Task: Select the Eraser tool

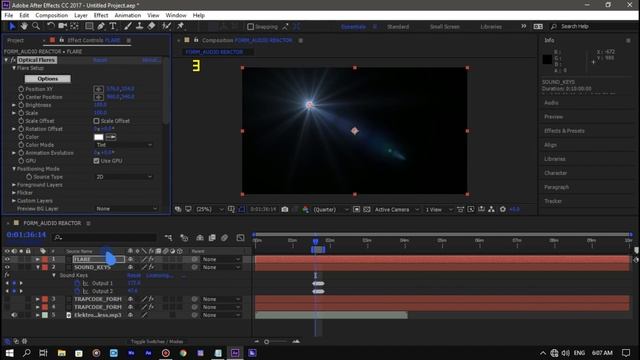Action: 151,26
